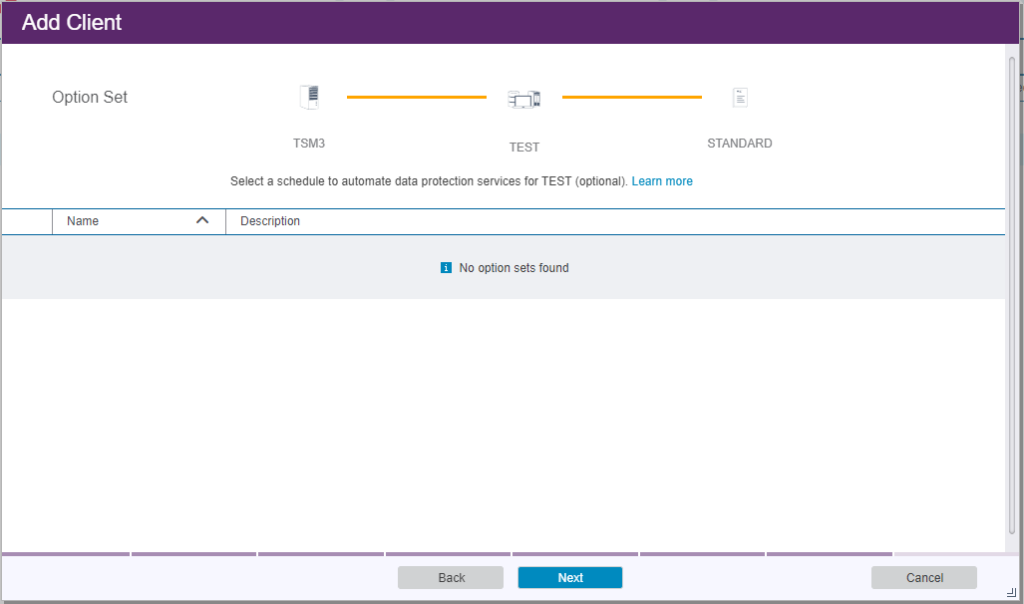Click the STANDARD label in the wizard diagram
This screenshot has width=1024, height=604.
(740, 143)
